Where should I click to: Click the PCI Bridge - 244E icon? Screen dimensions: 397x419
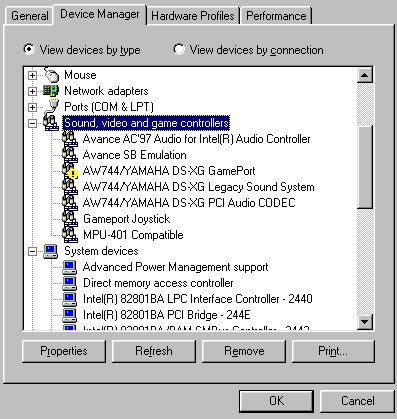pos(70,315)
